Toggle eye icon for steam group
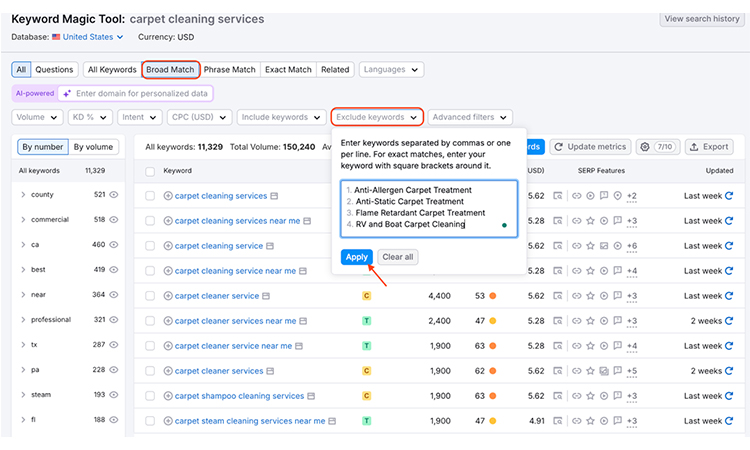750x450 pixels. [113, 395]
